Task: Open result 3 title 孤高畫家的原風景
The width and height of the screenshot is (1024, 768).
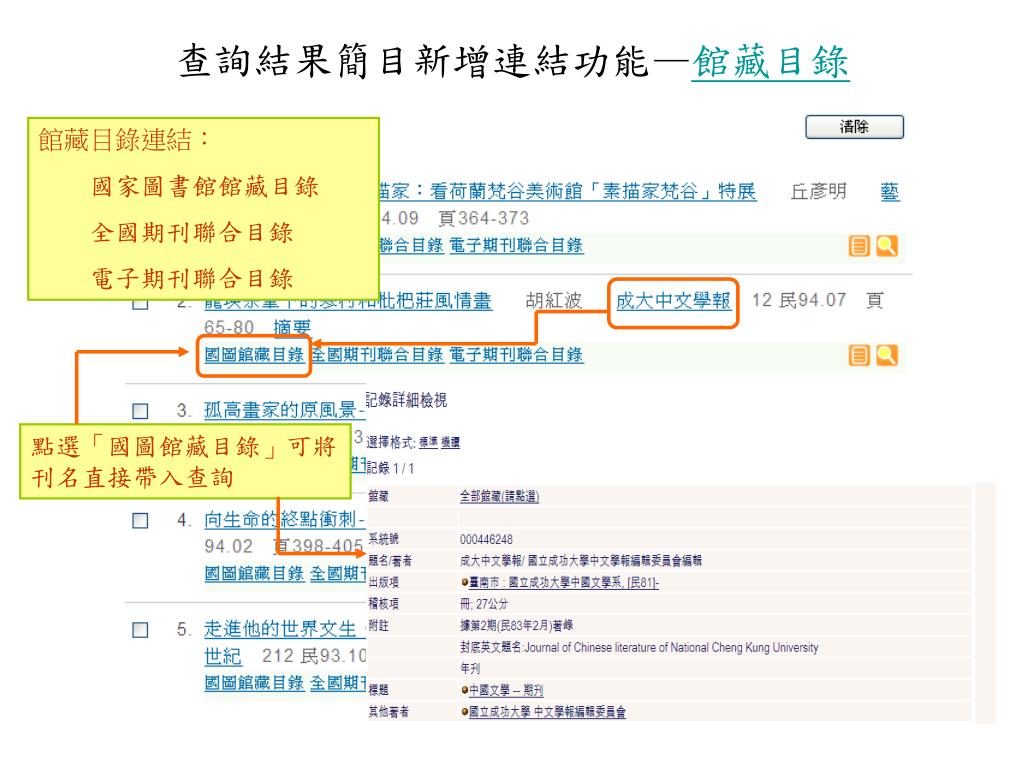Action: [x=284, y=411]
